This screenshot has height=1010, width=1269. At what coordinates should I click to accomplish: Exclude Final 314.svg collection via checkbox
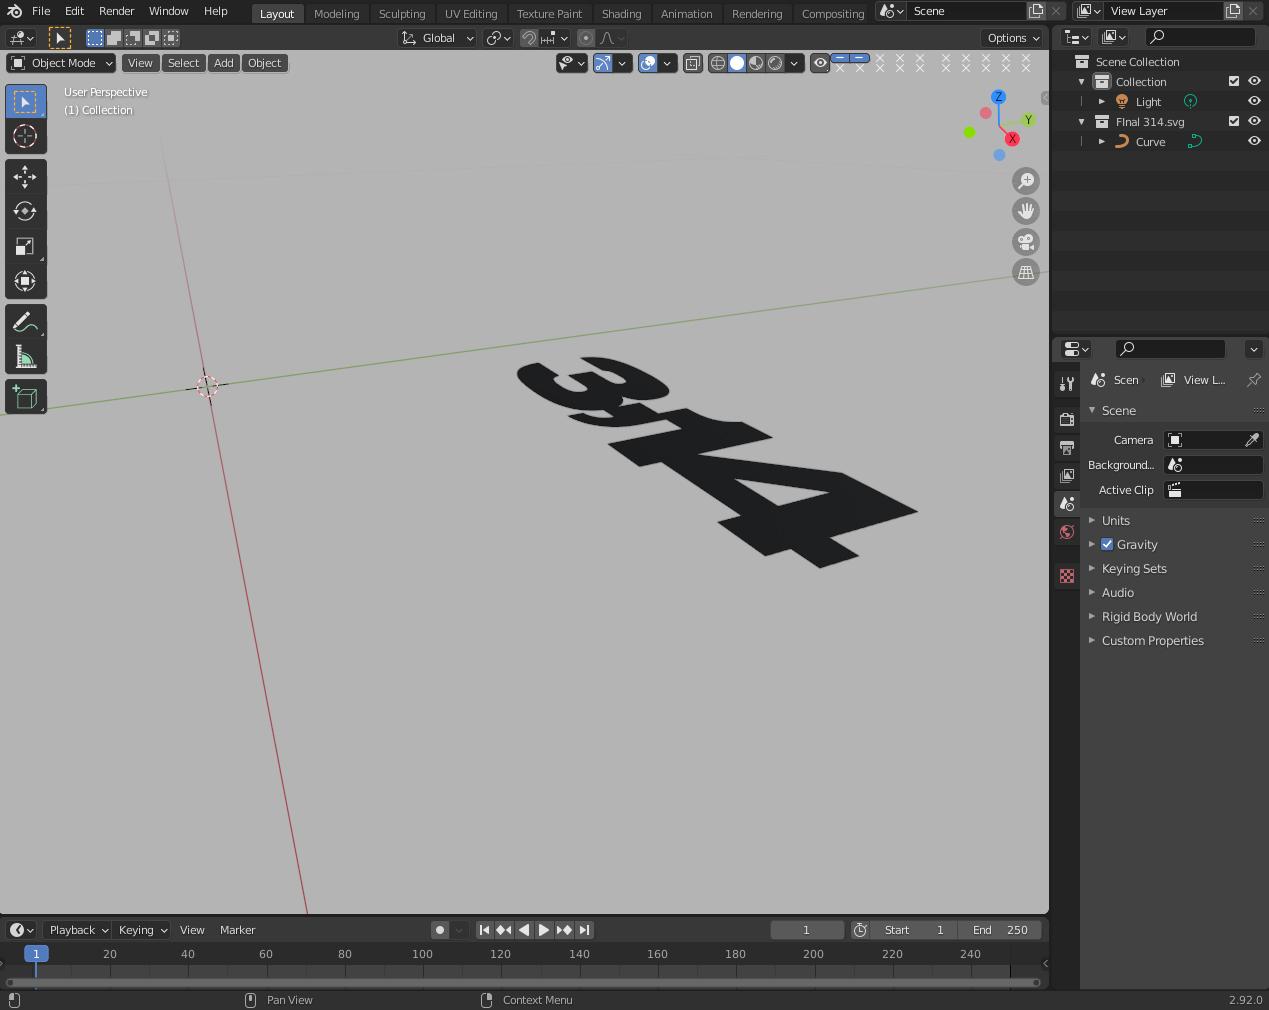click(x=1234, y=121)
